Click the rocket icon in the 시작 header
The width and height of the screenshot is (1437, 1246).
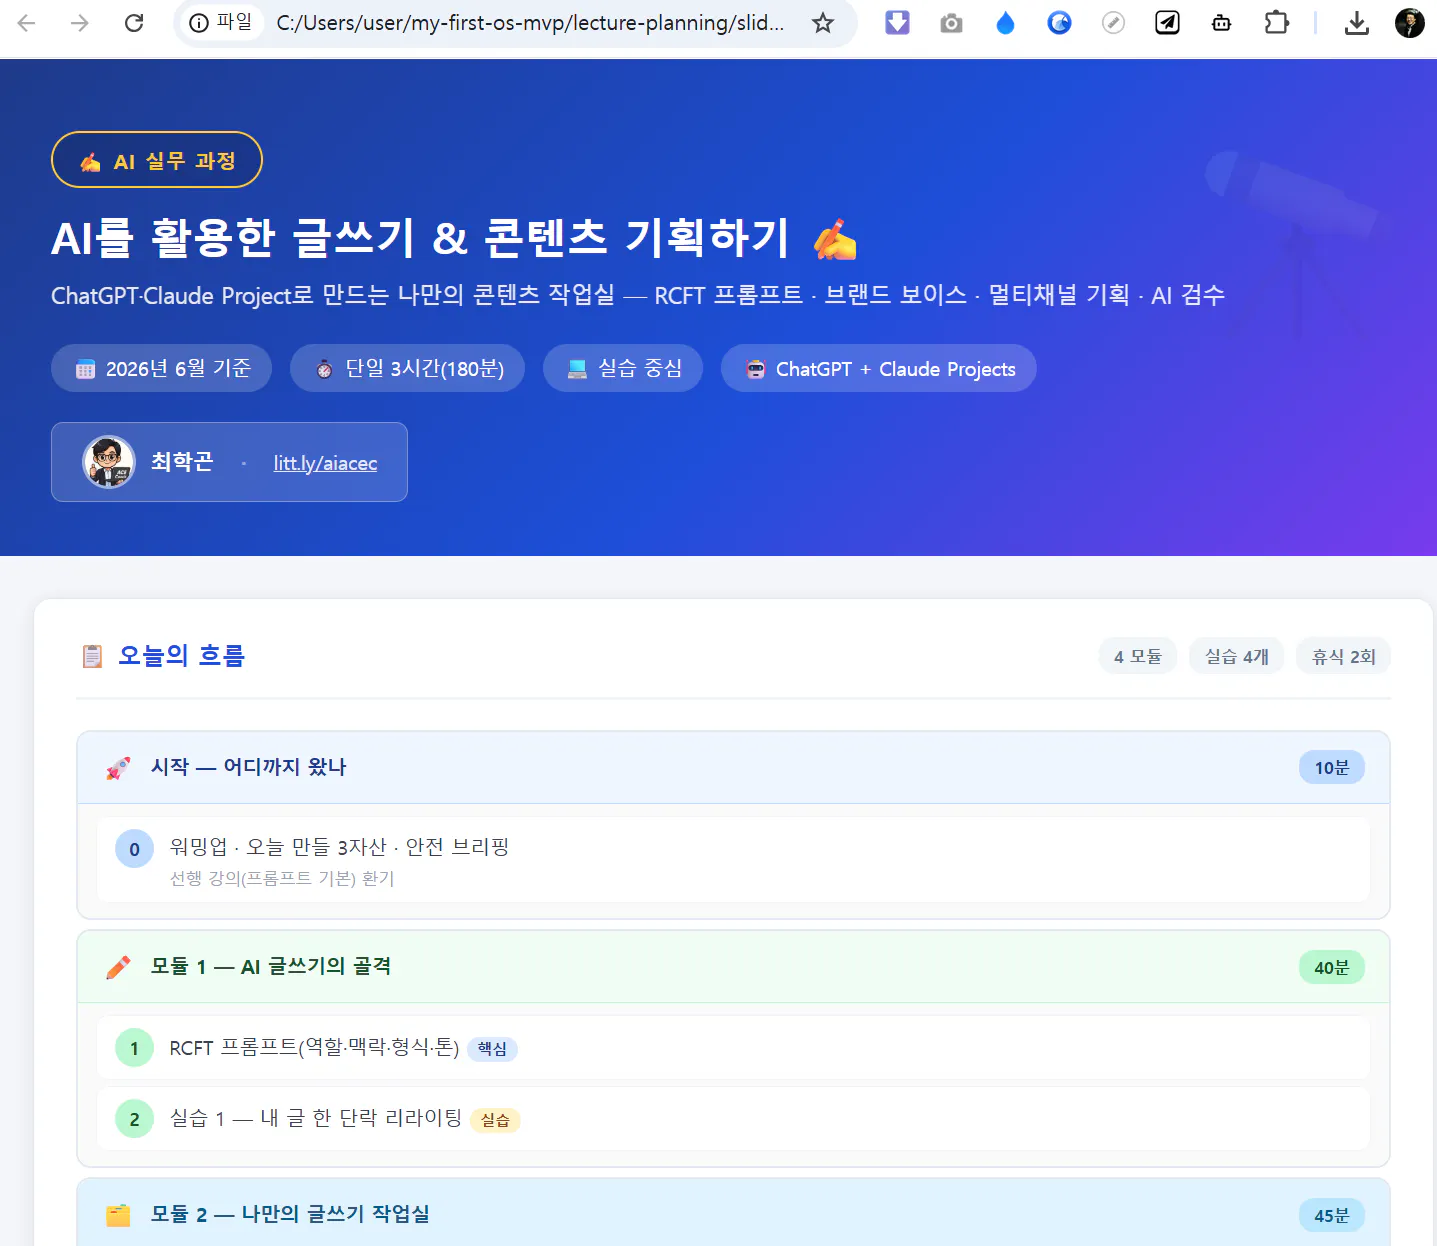click(x=118, y=768)
